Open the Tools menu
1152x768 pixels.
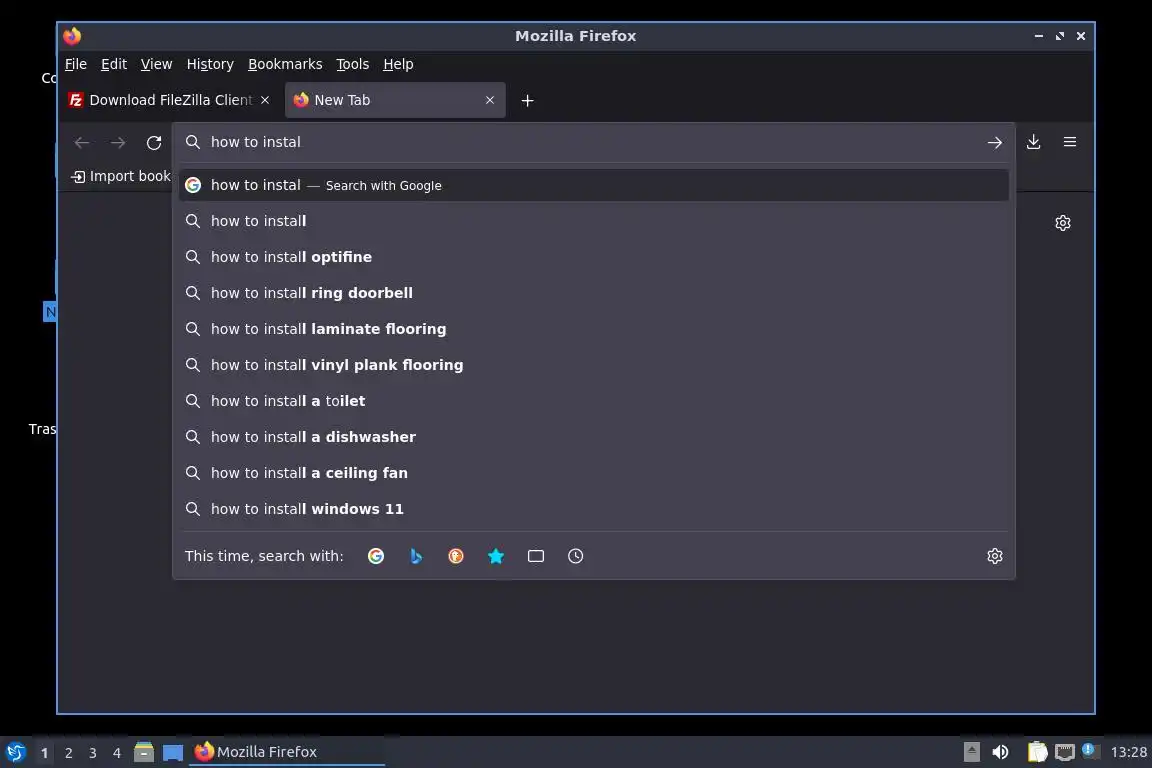(353, 64)
